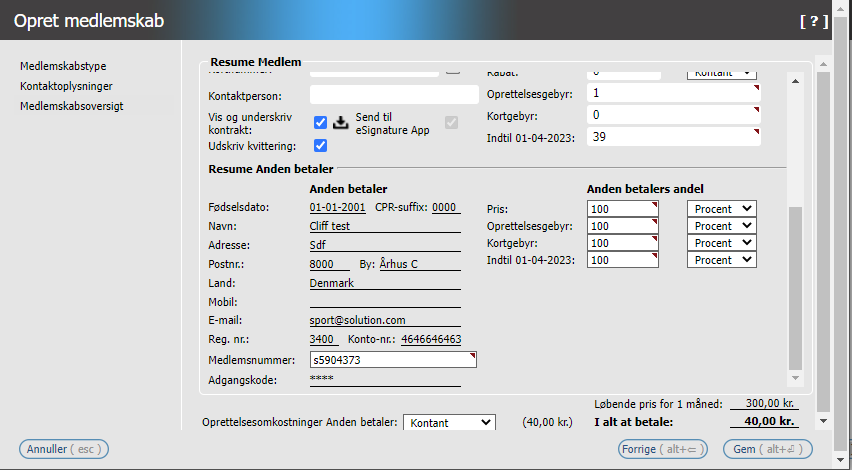Image resolution: width=852 pixels, height=470 pixels.
Task: Go to Medlemskabsoversigt step
Action: coord(72,106)
